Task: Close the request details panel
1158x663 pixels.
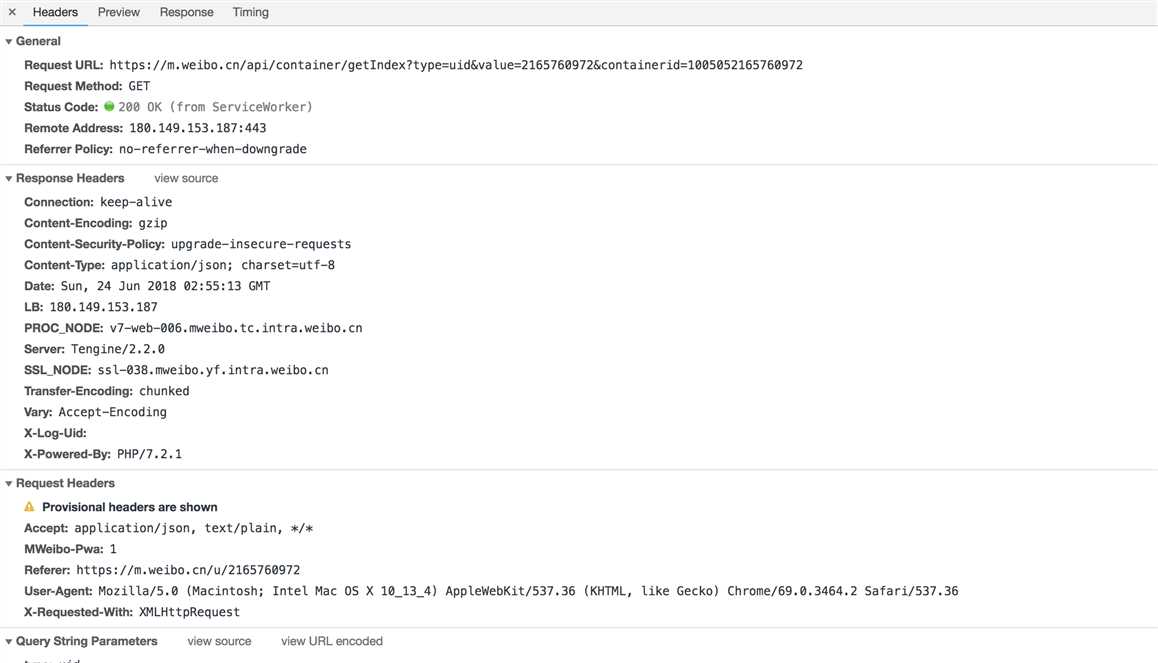Action: coord(12,13)
